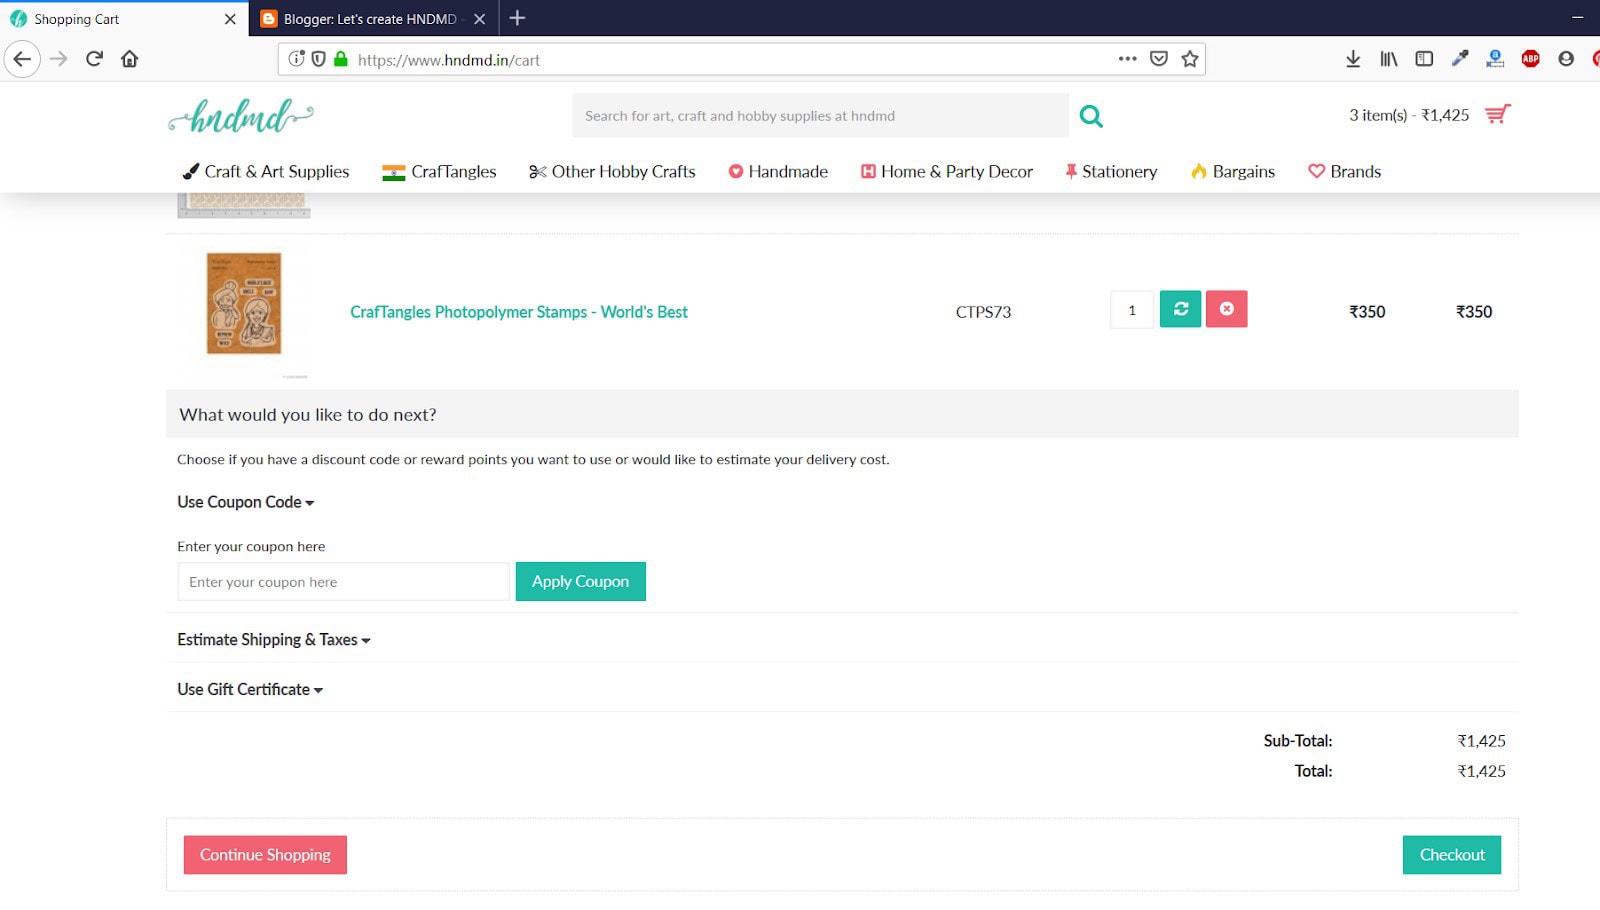The image size is (1600, 910).
Task: Reload the page
Action: [94, 59]
